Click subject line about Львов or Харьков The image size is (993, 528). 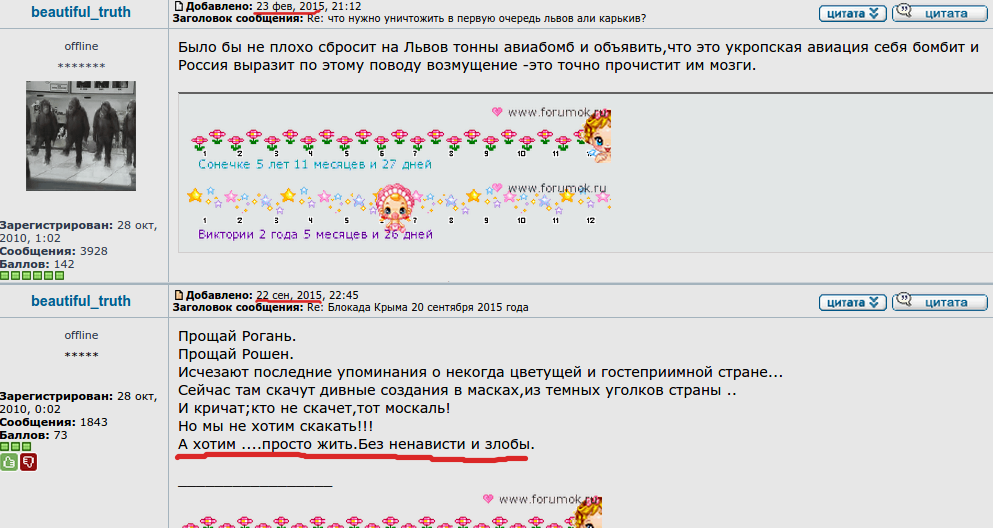tap(477, 18)
